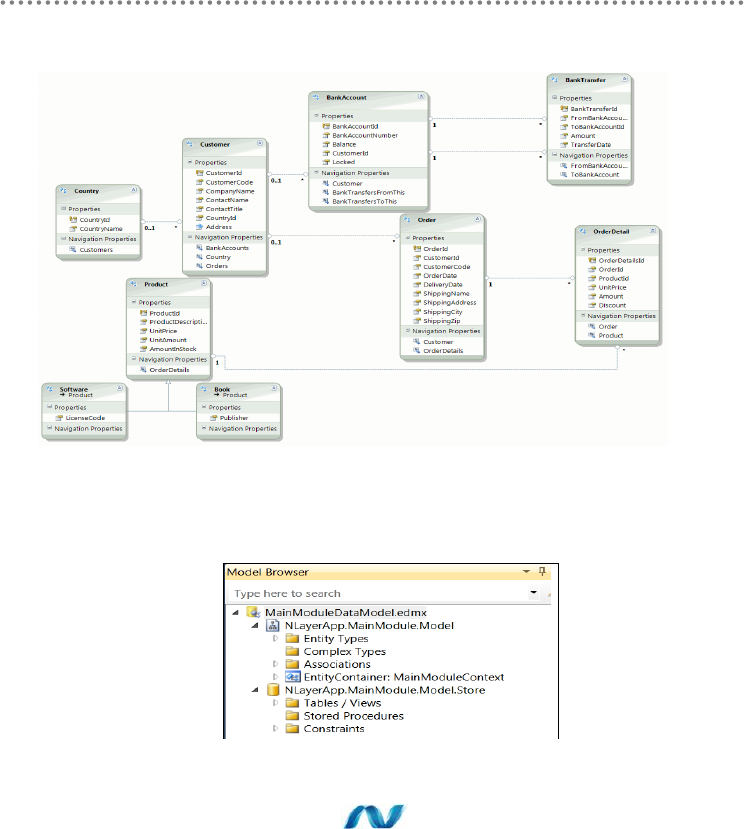
Task: Select the TransferDate property in BankTransfer
Action: pyautogui.click(x=591, y=144)
